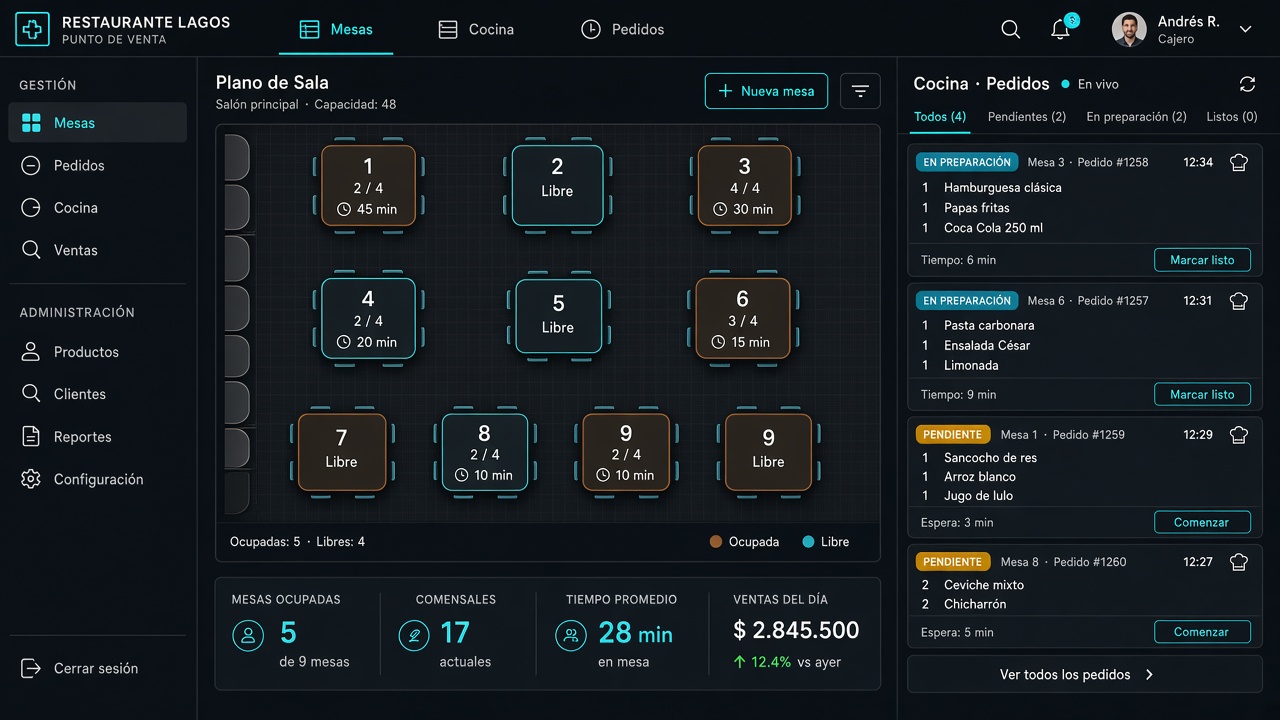
Task: Open Ventas in the sidebar
Action: point(98,250)
